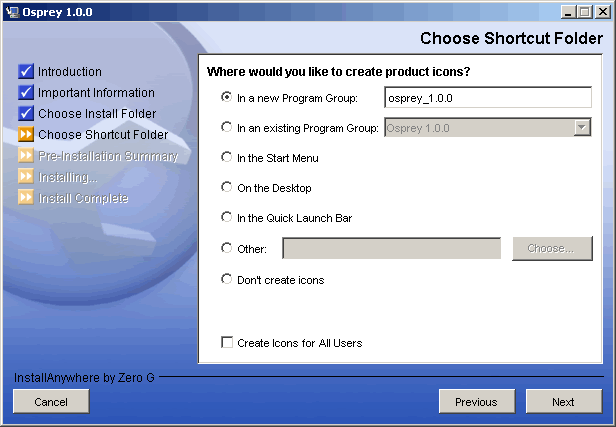Click the Installing step arrow icon
Image resolution: width=616 pixels, height=427 pixels.
click(x=26, y=177)
